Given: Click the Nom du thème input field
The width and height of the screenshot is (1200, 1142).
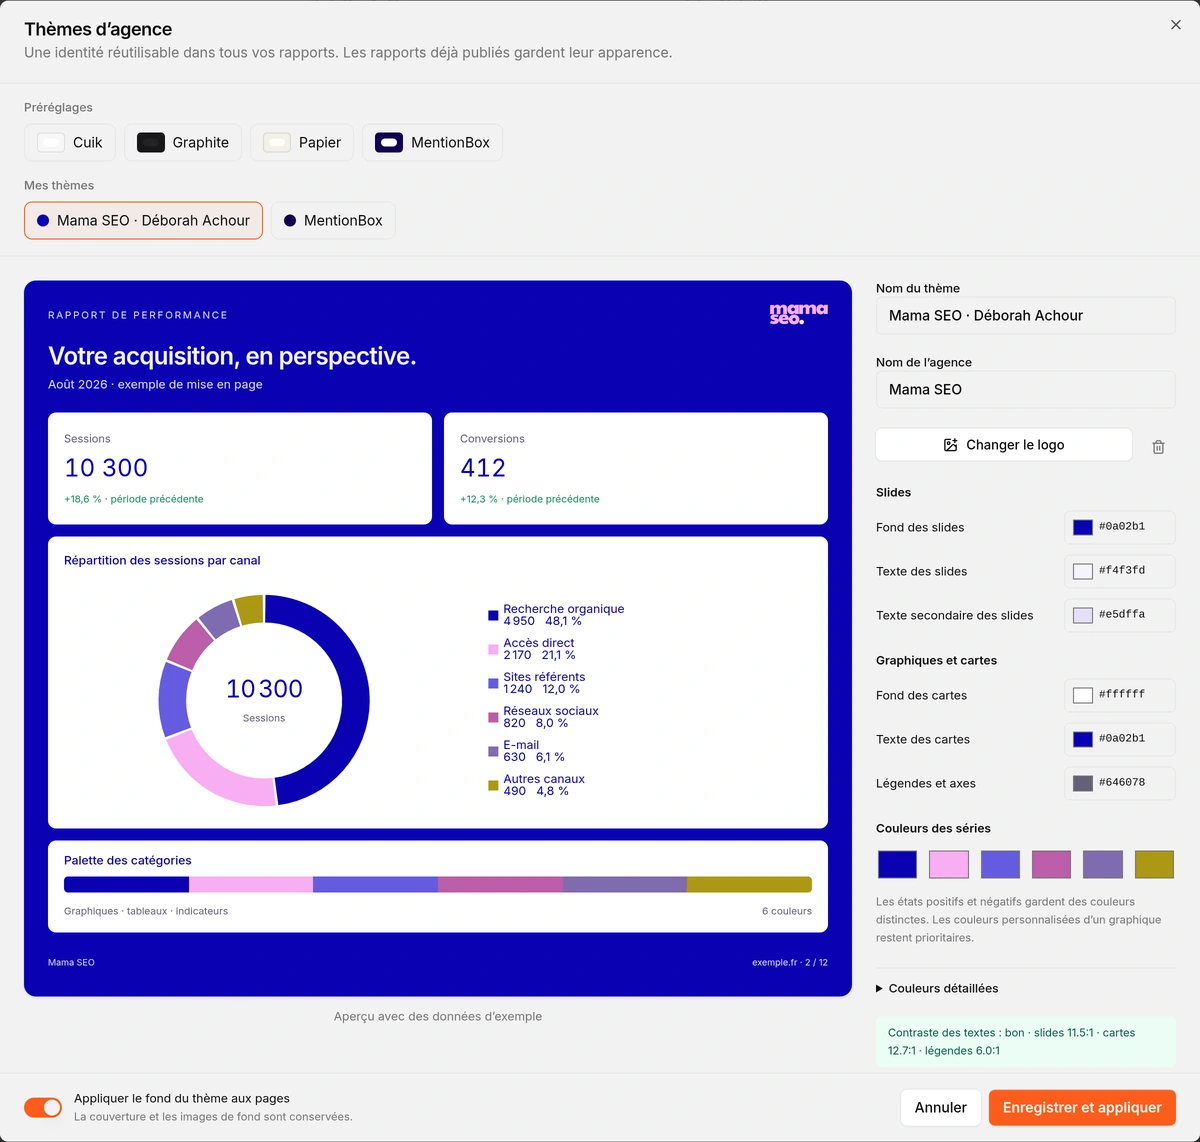Looking at the screenshot, I should [x=1025, y=315].
